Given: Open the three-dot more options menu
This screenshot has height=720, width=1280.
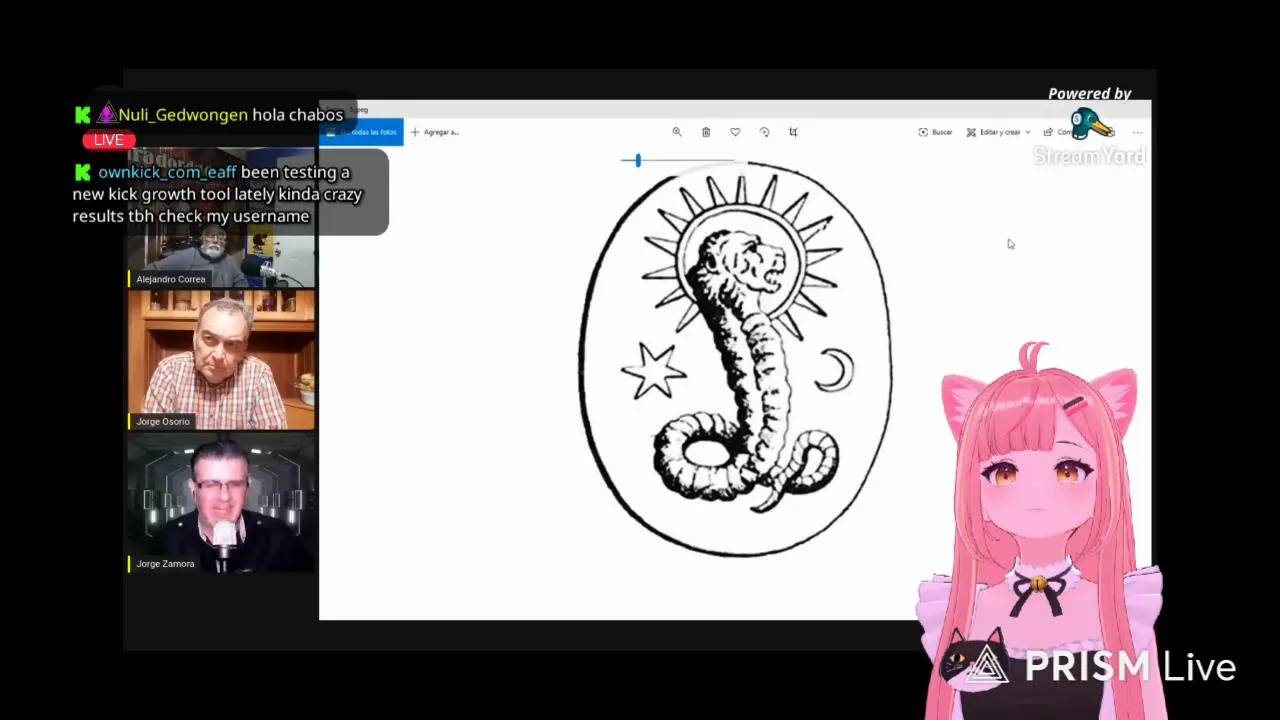Looking at the screenshot, I should [x=1137, y=132].
